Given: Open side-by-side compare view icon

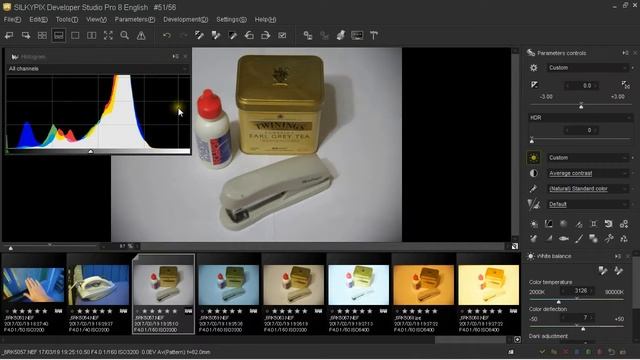Looking at the screenshot, I should (x=91, y=36).
